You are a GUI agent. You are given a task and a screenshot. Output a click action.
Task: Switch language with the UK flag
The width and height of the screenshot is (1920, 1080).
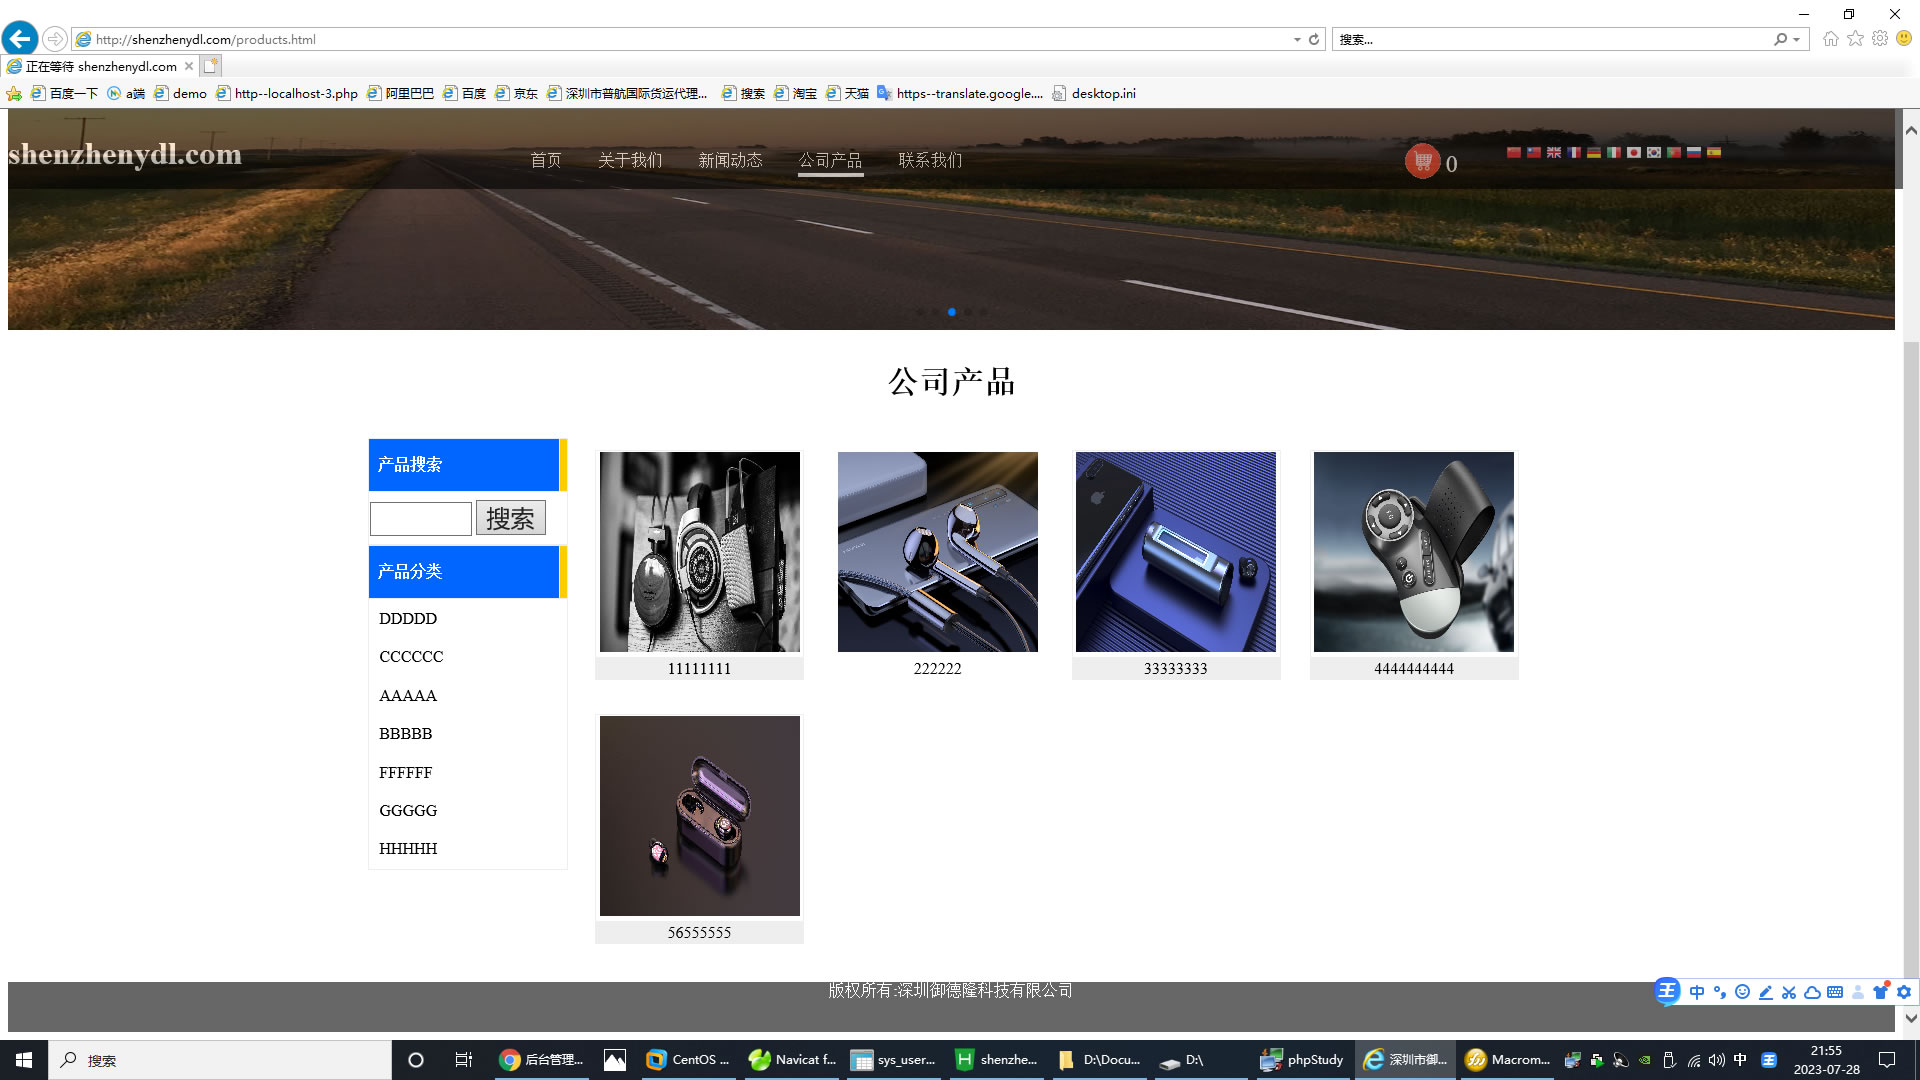click(1554, 152)
